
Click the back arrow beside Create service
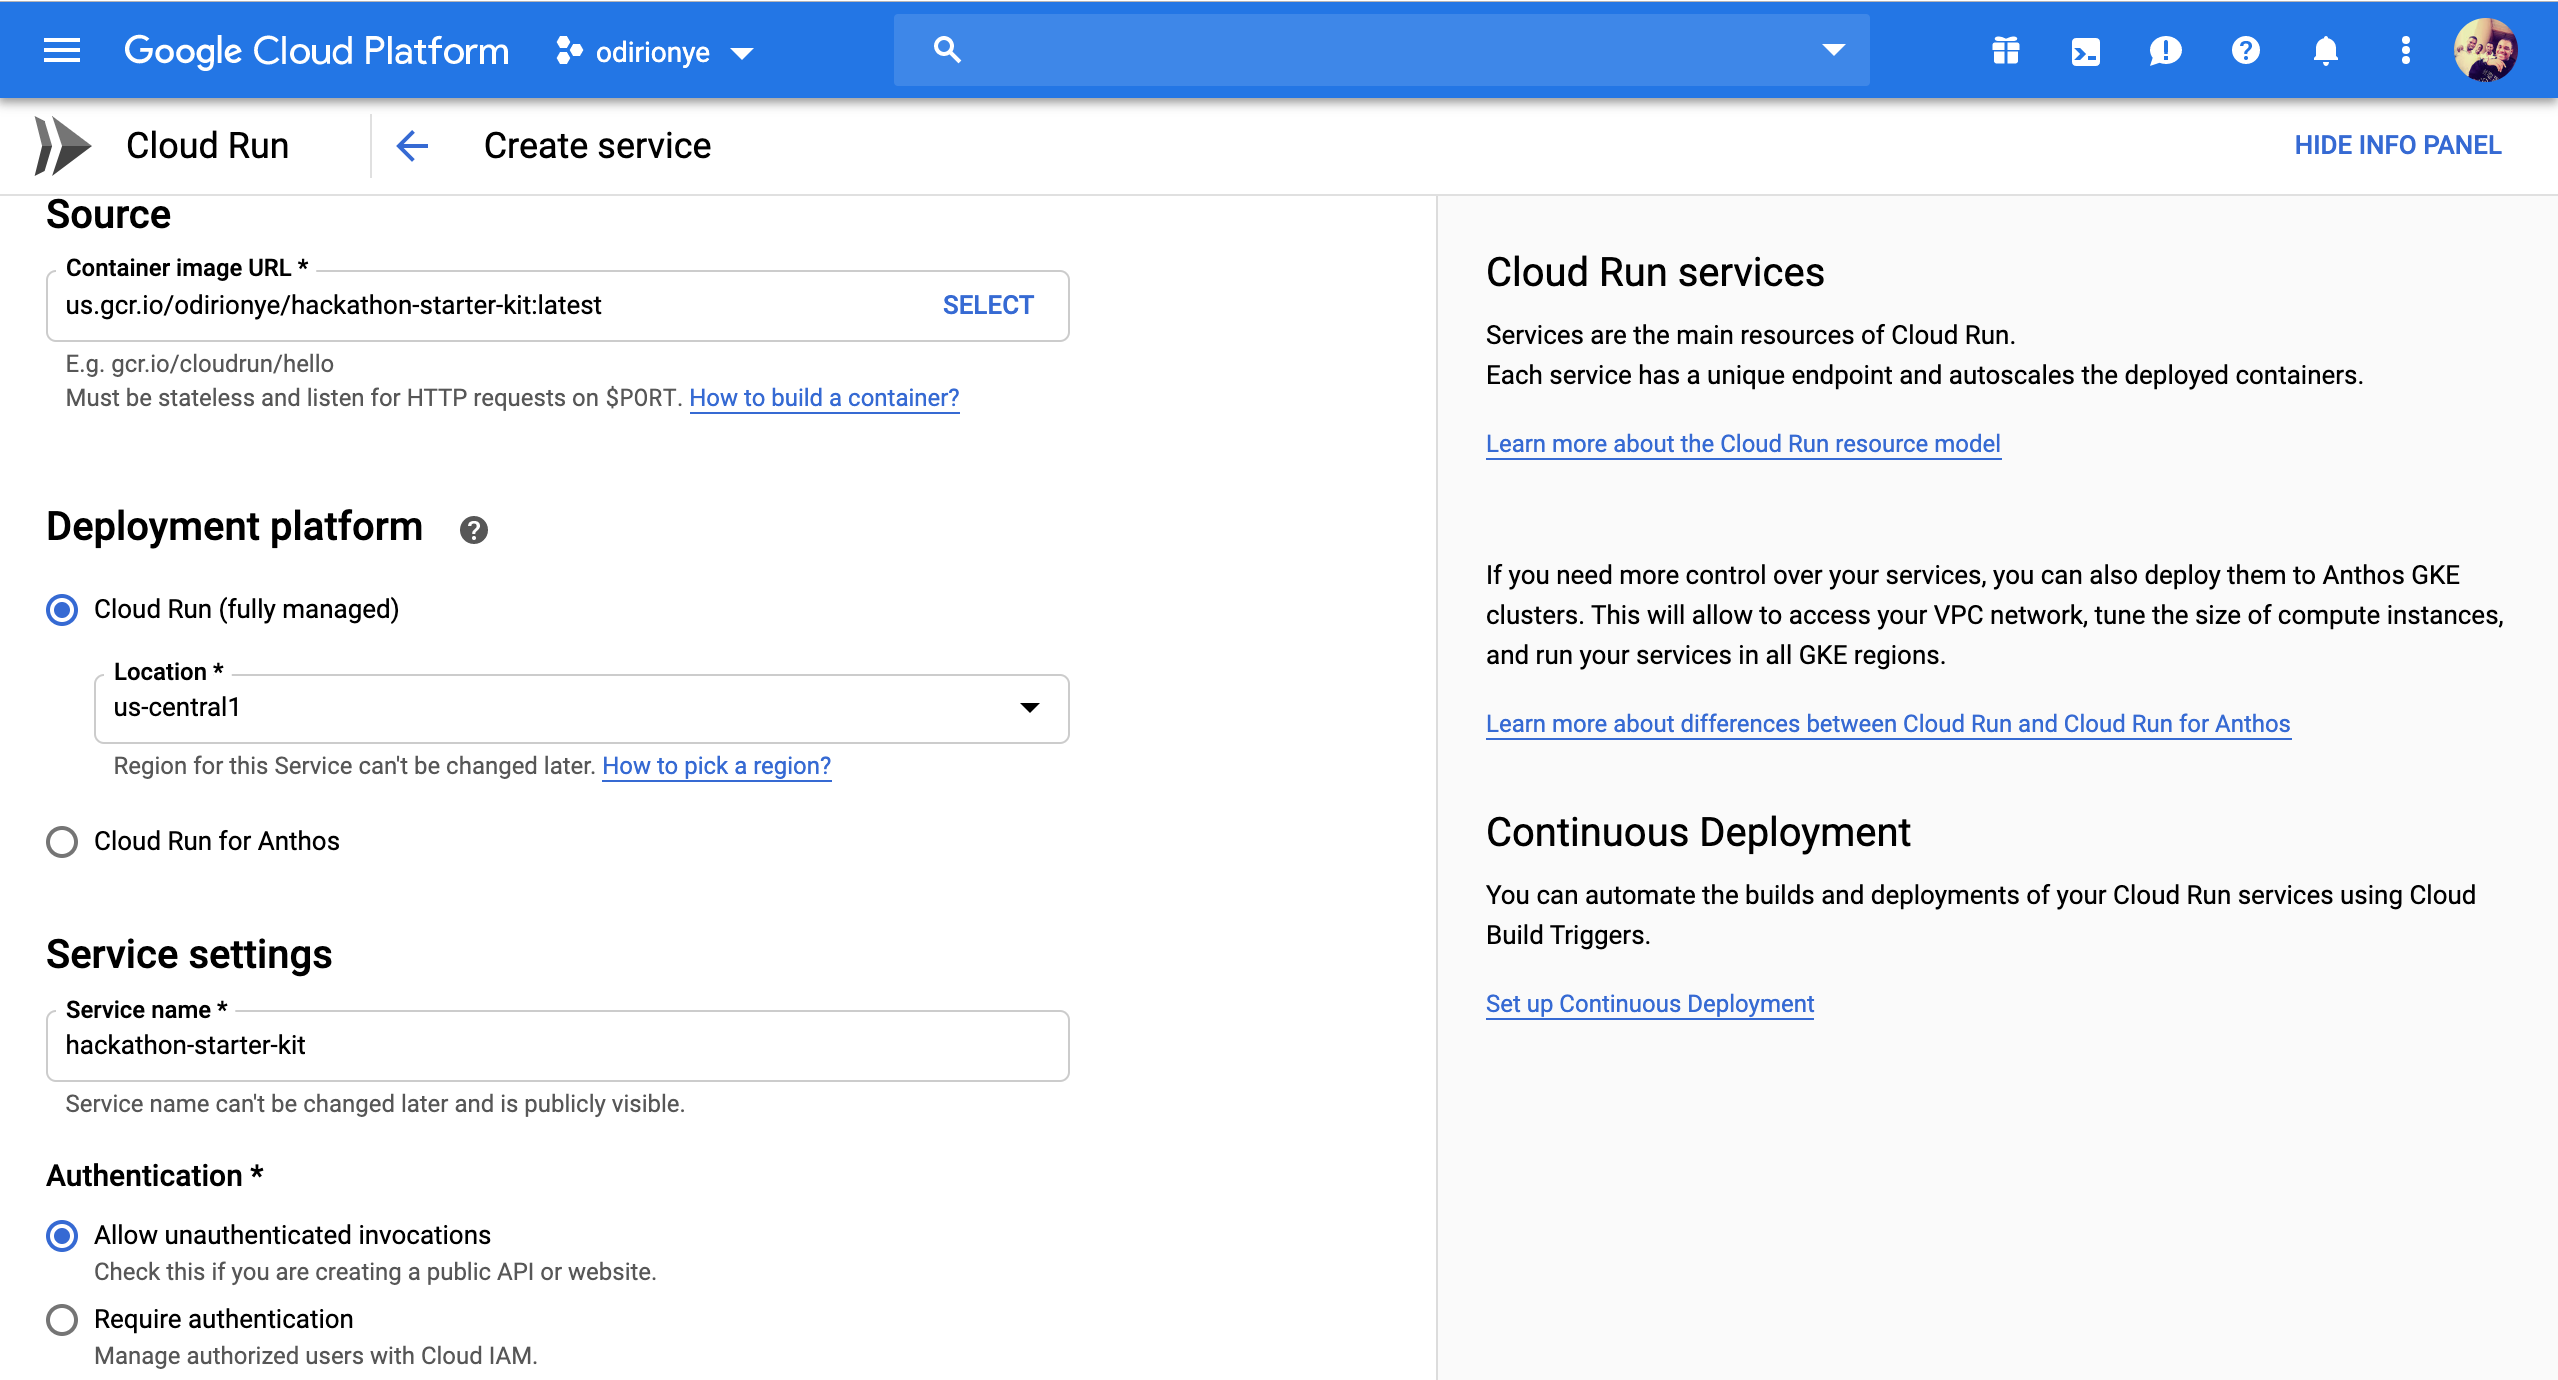coord(412,146)
